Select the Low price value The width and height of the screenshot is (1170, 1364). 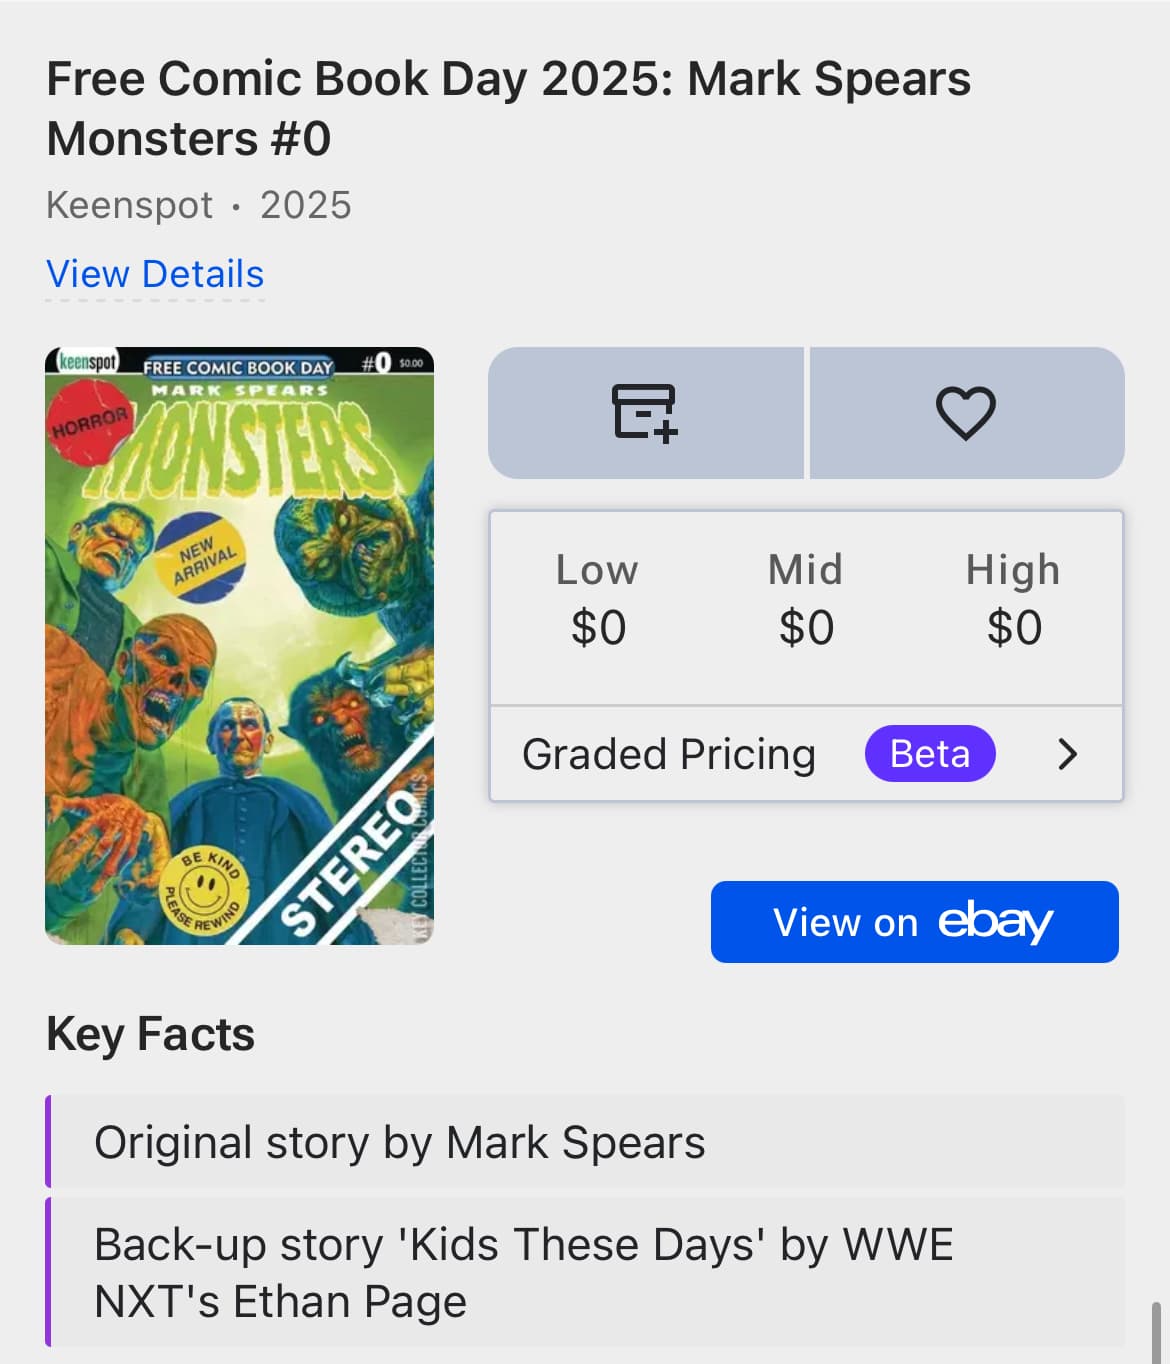pyautogui.click(x=598, y=628)
